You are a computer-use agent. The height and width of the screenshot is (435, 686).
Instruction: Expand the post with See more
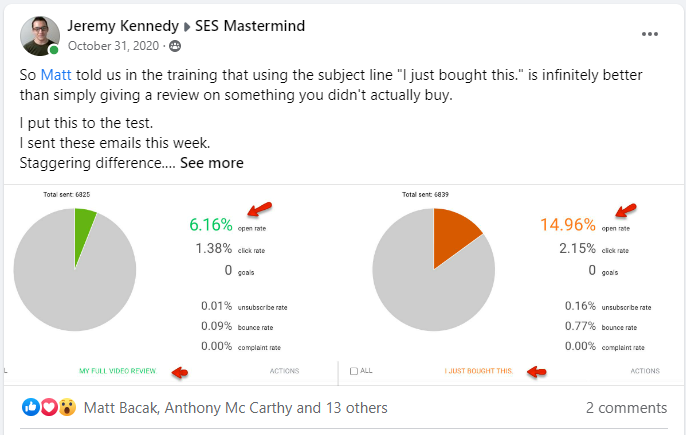pos(212,163)
